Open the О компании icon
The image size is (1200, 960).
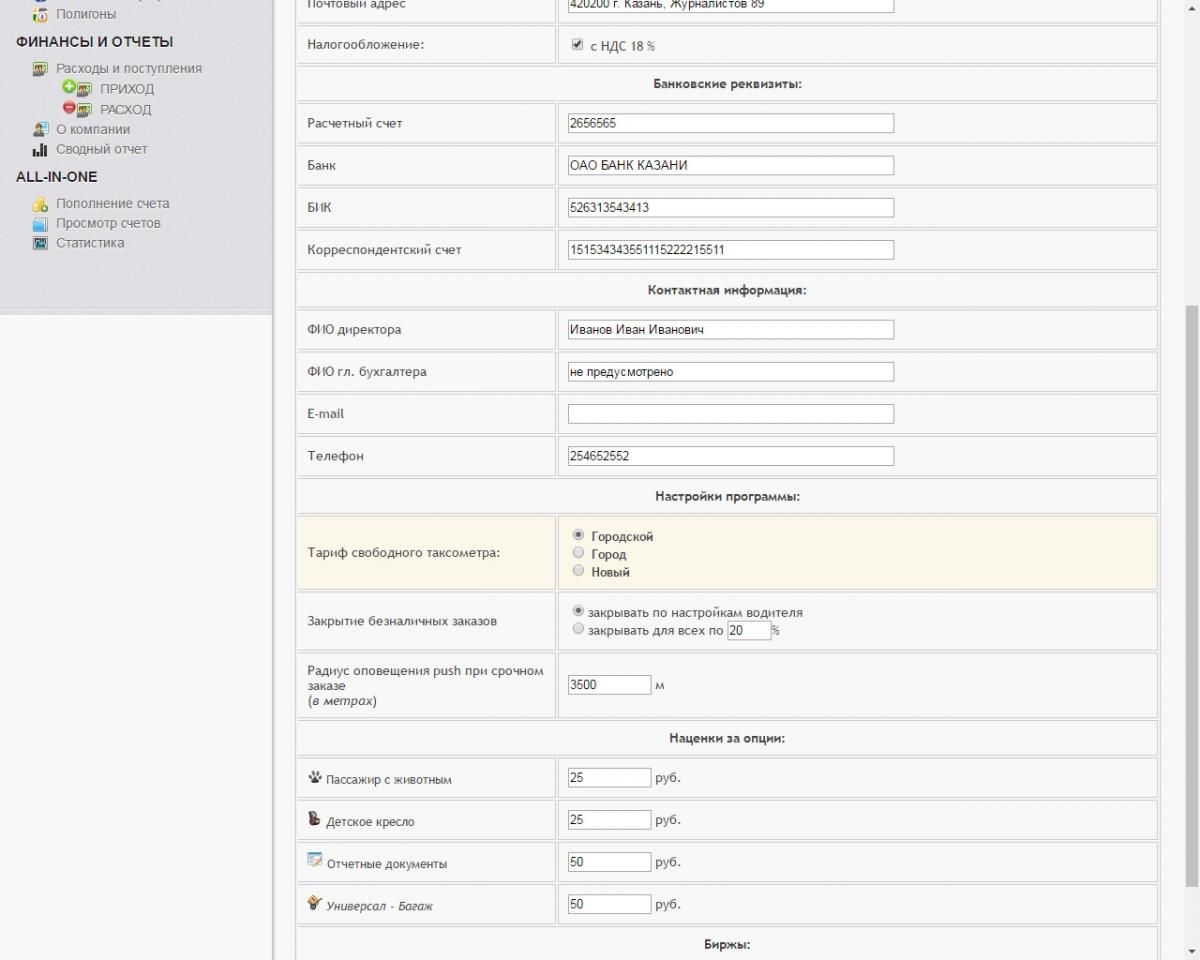point(40,129)
